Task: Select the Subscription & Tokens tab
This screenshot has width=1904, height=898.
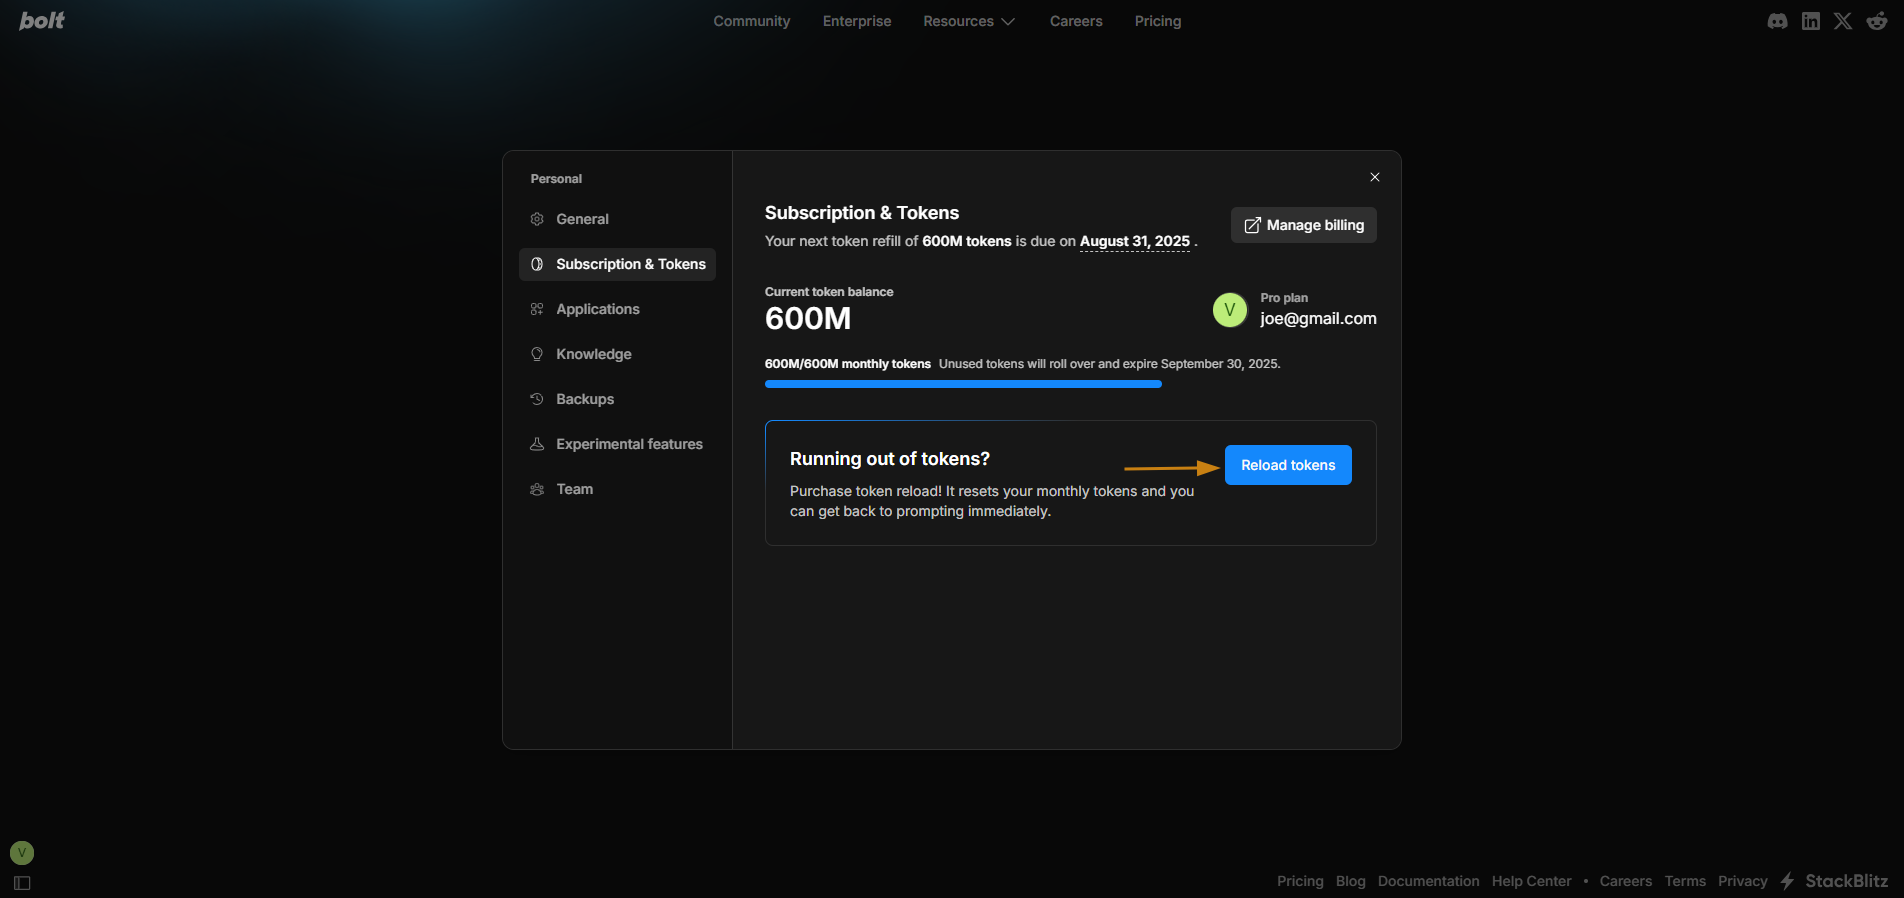Action: tap(617, 264)
